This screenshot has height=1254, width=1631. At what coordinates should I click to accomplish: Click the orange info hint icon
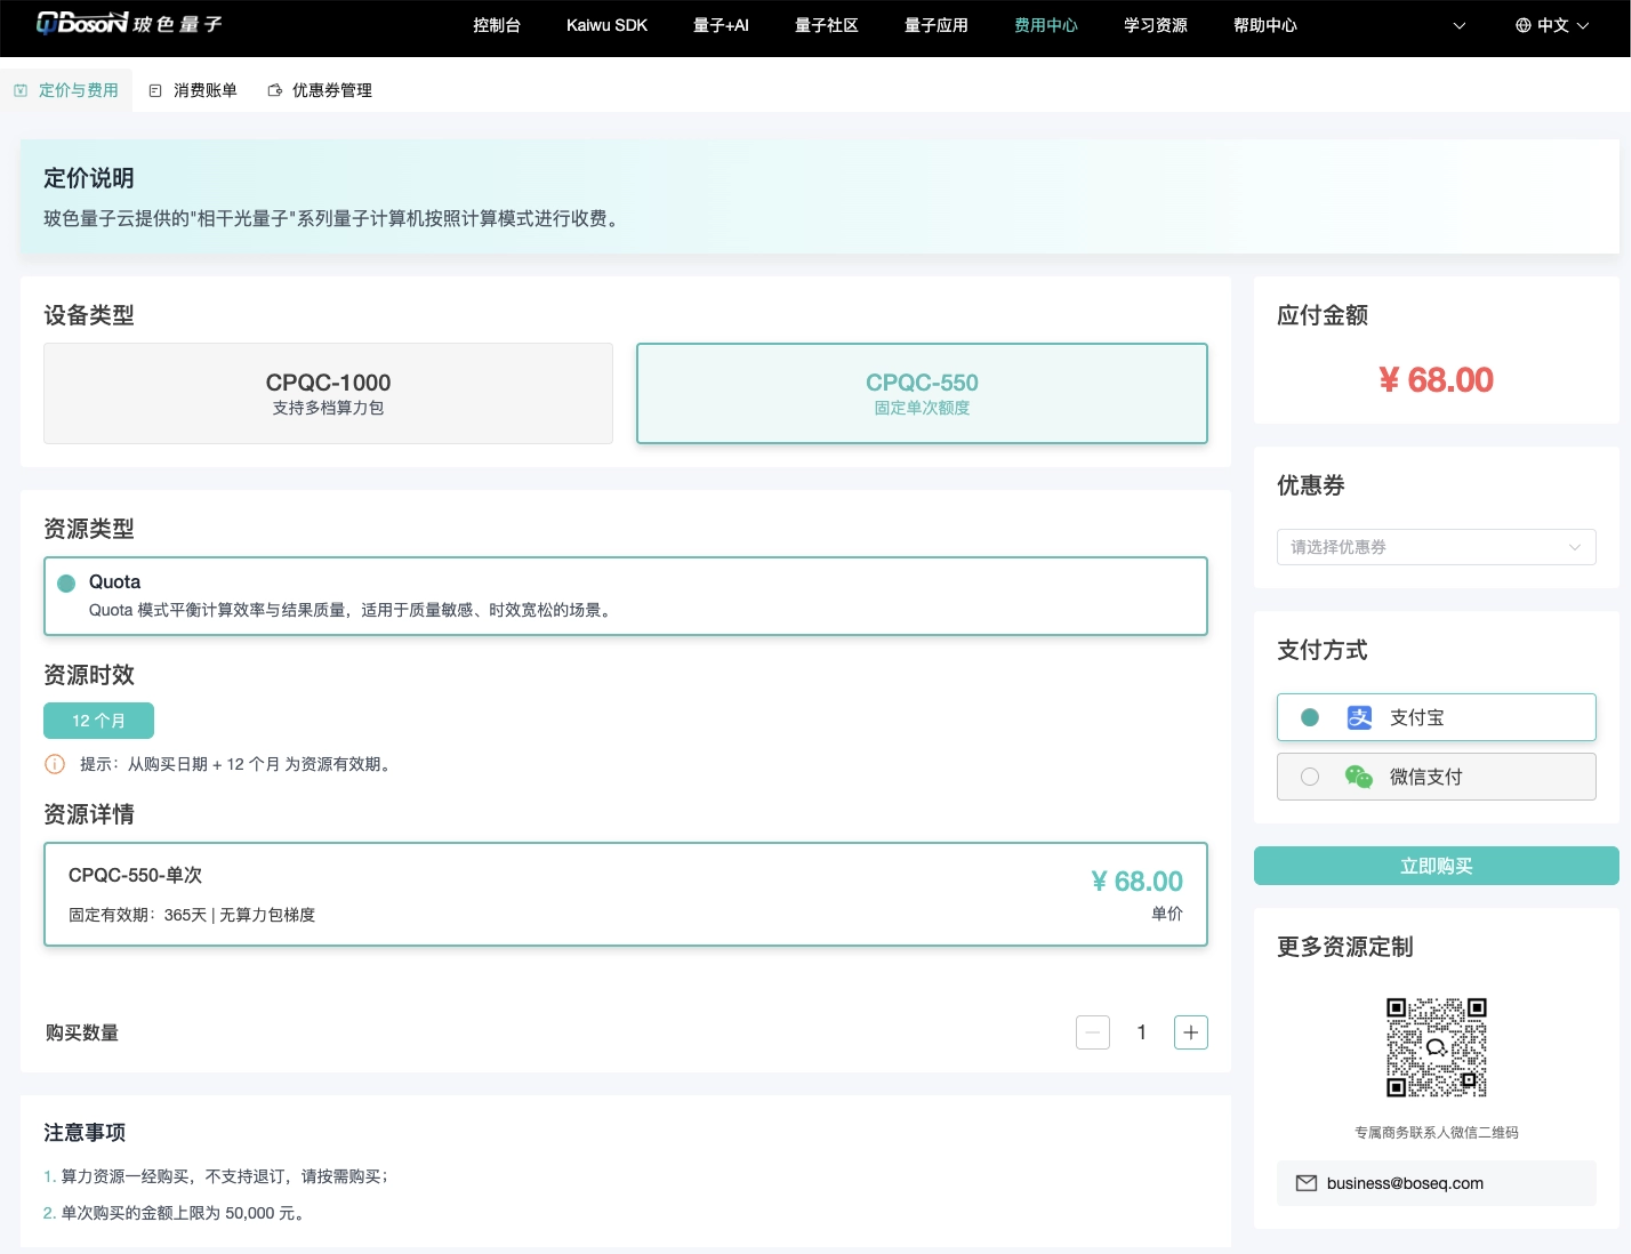point(55,764)
